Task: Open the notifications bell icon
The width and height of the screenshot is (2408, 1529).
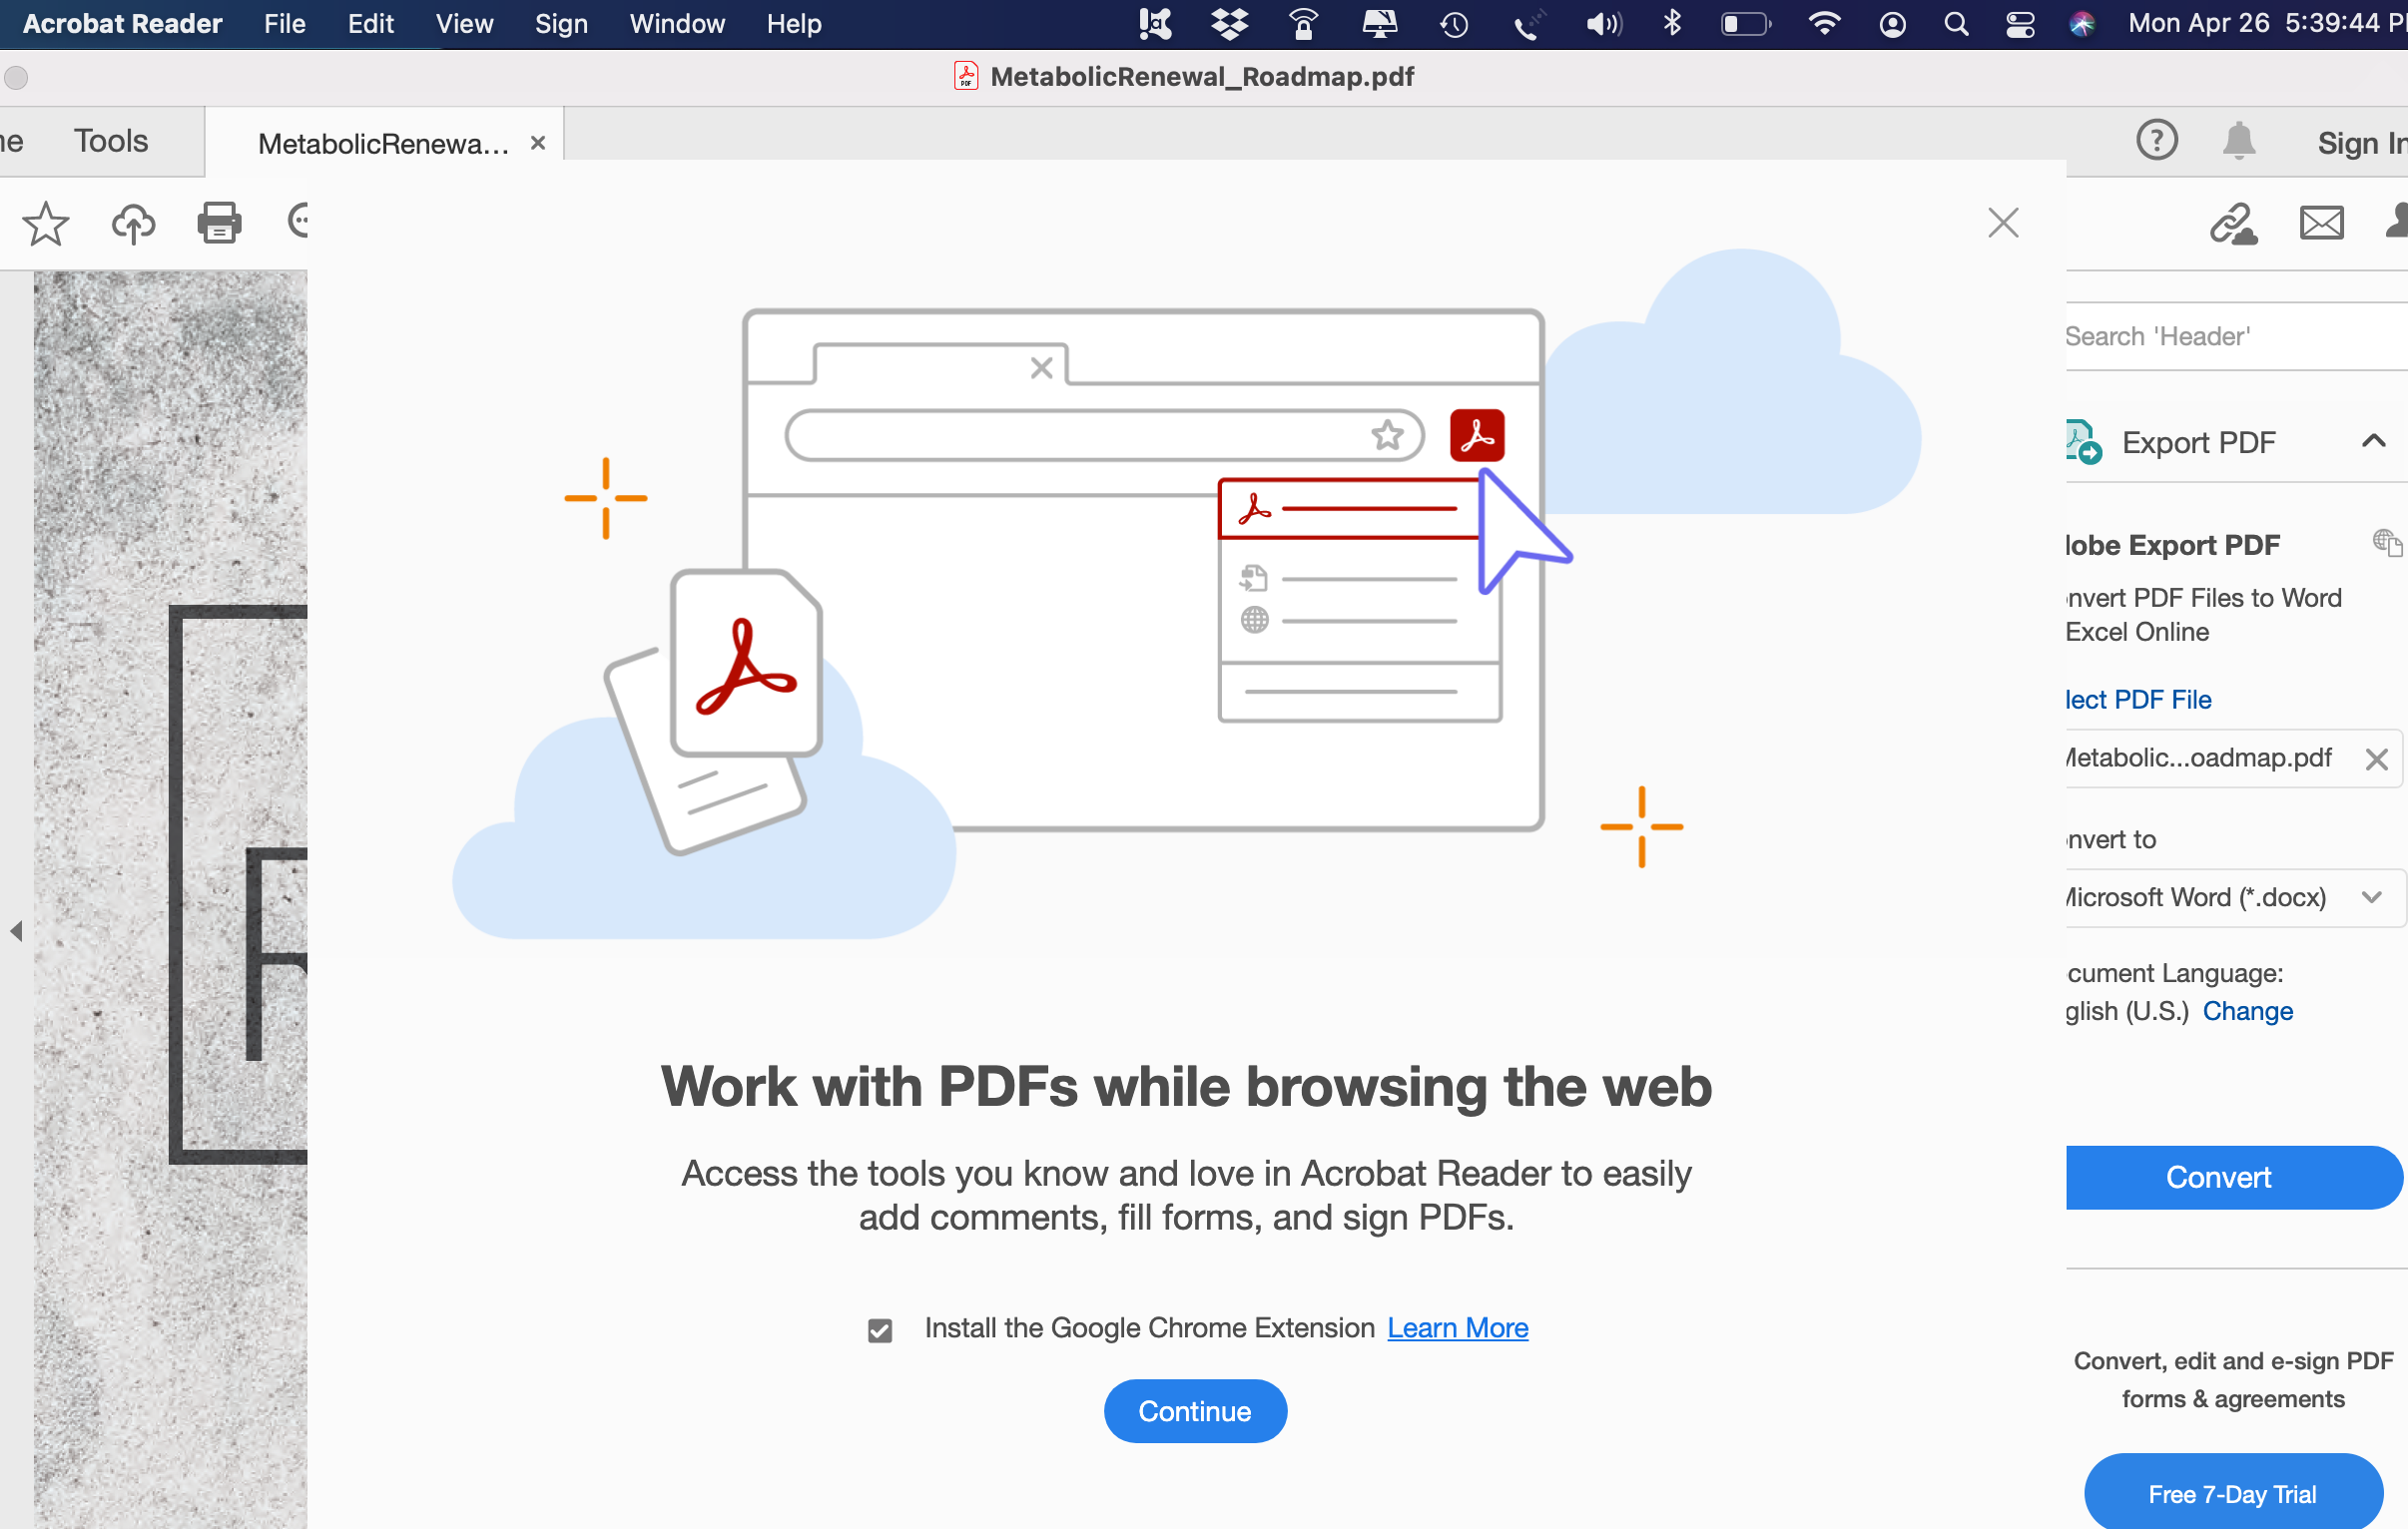Action: tap(2238, 141)
